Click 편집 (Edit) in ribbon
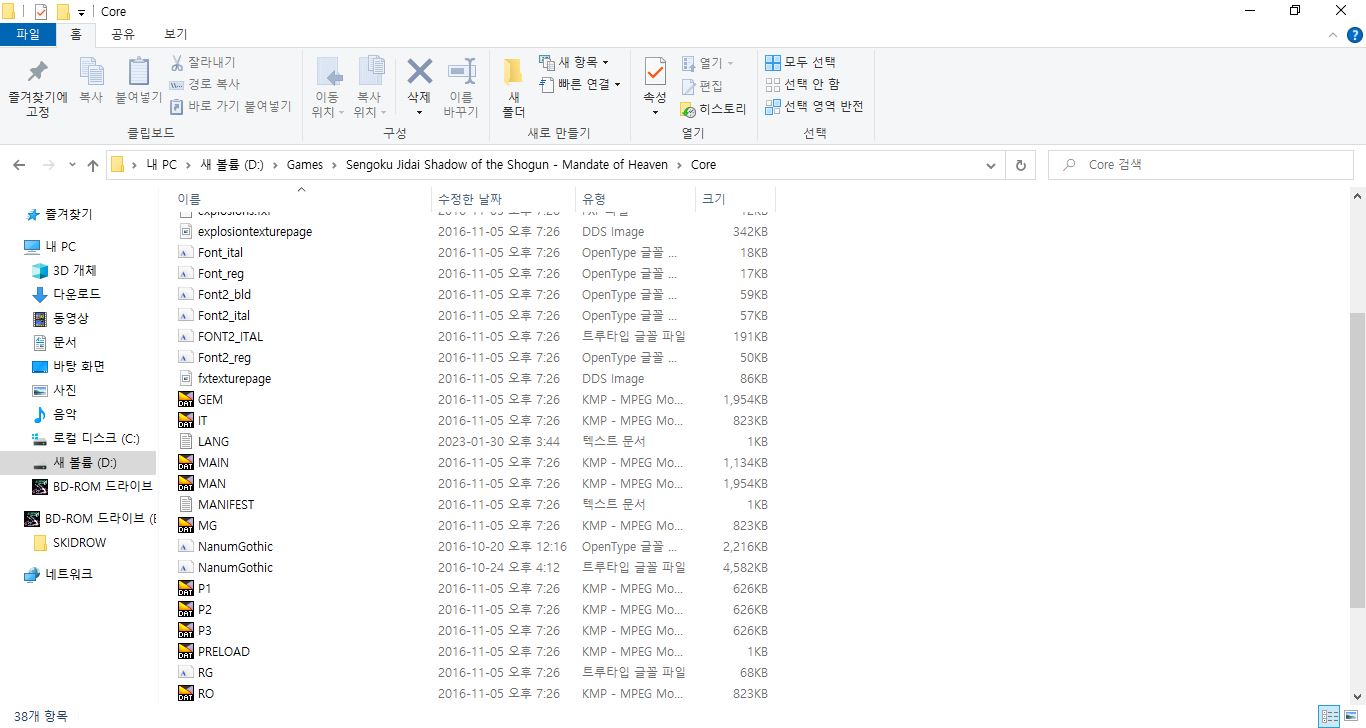This screenshot has height=728, width=1366. [702, 86]
